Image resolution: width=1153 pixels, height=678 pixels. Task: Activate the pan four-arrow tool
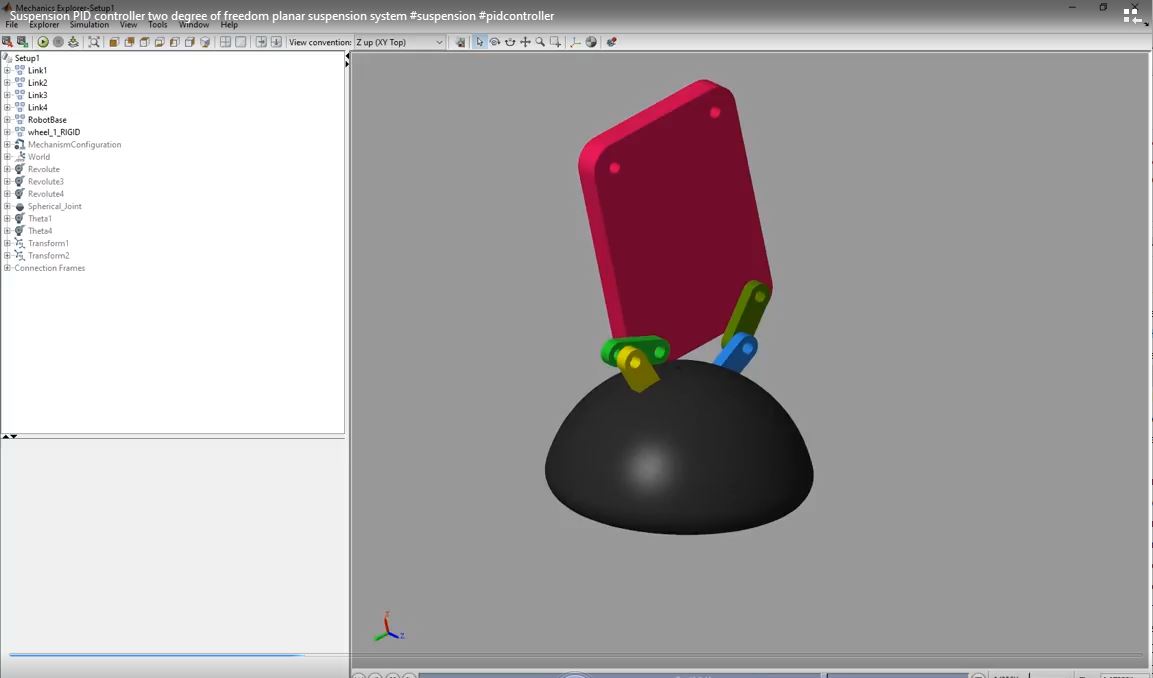[x=525, y=42]
